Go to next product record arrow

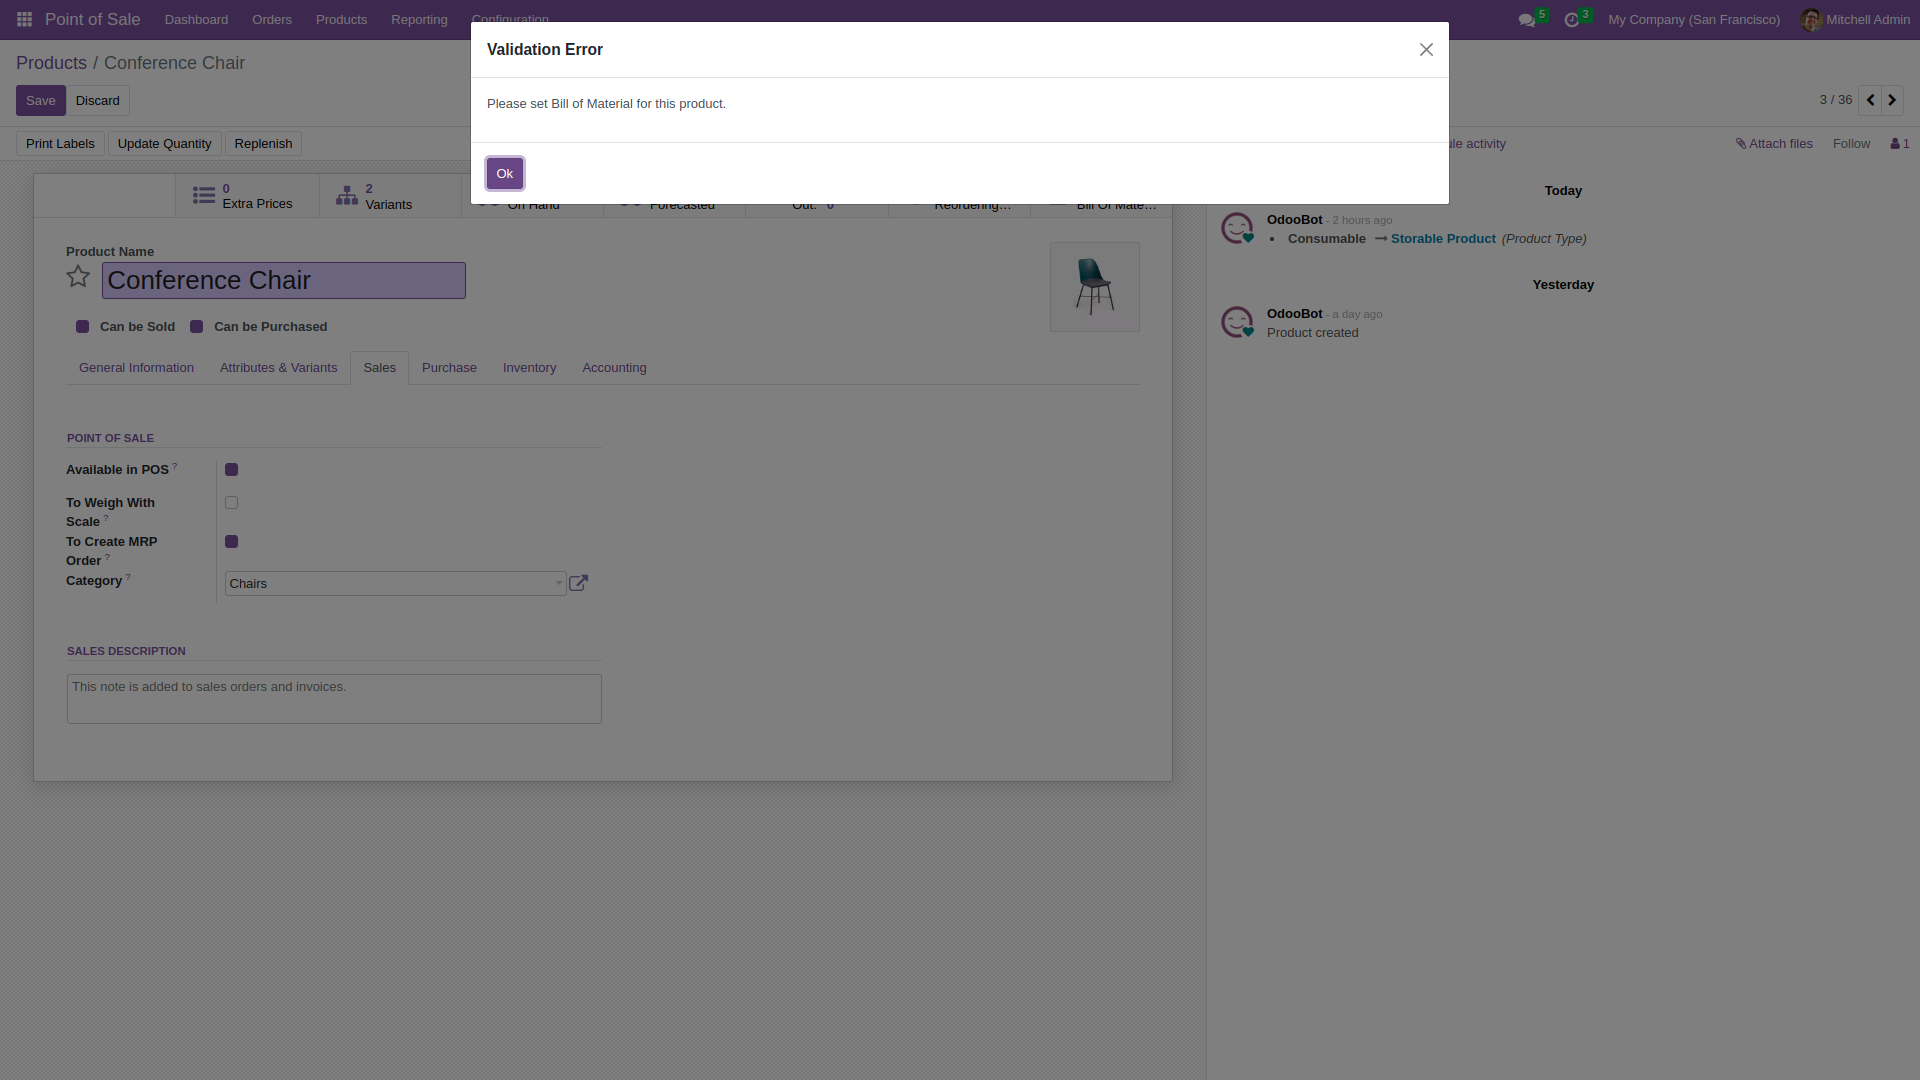pos(1892,100)
